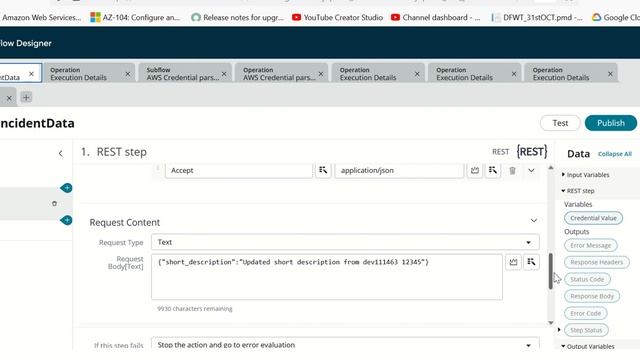Click data pill picker beside Request Body
Viewport: 640px width, 360px height.
531,262
